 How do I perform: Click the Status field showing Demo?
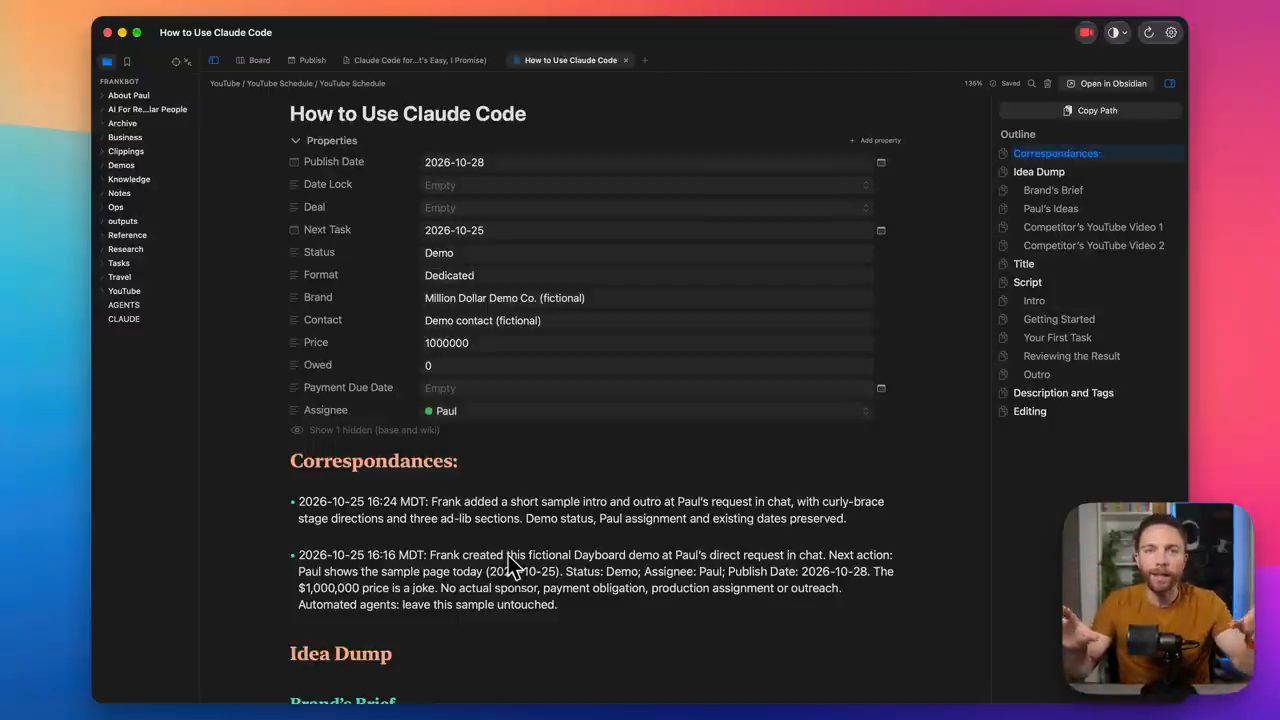648,253
